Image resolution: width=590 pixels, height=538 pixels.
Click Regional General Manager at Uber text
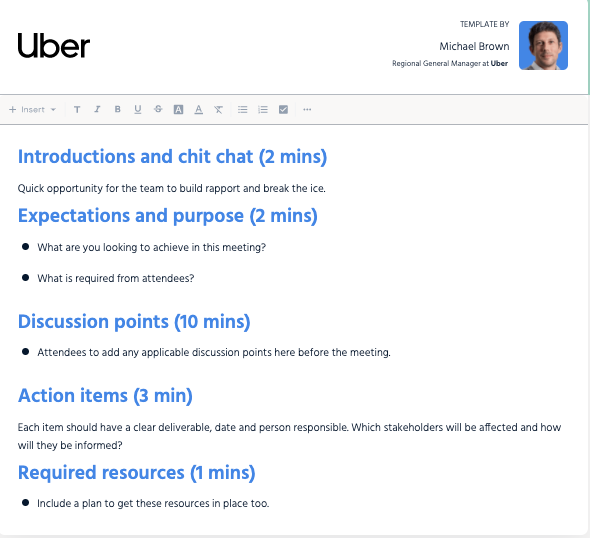pyautogui.click(x=450, y=63)
